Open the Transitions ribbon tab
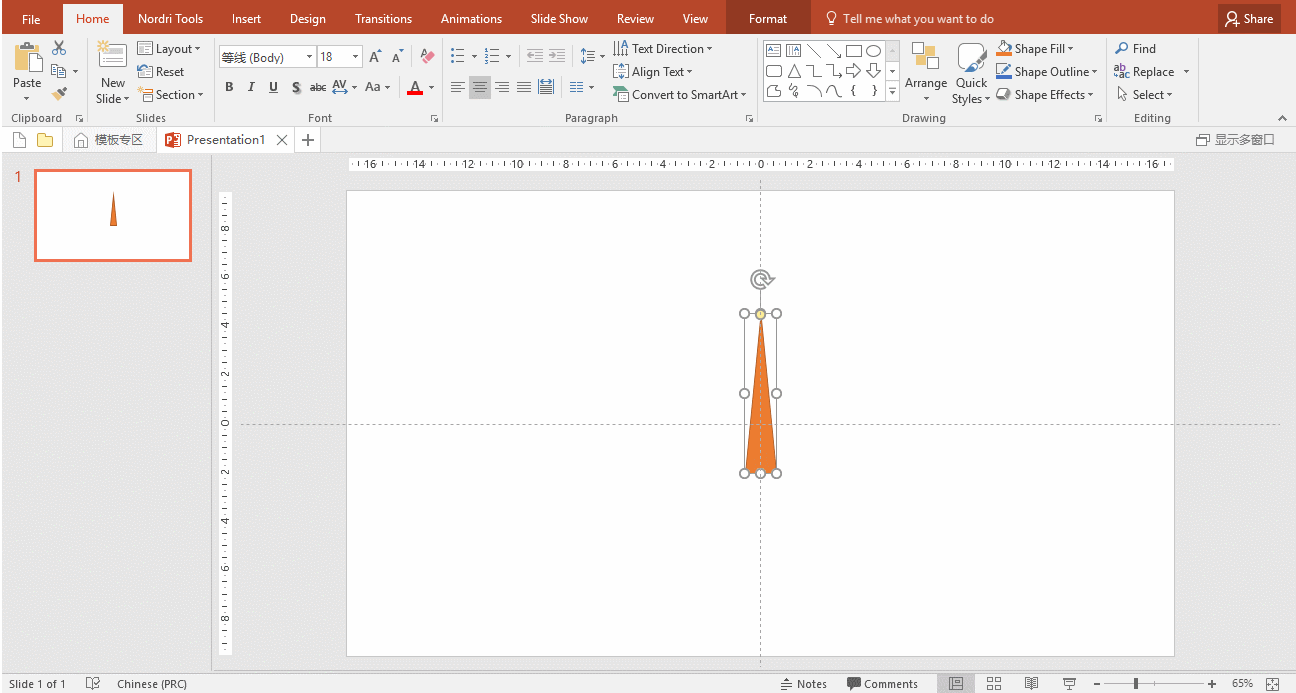1296x693 pixels. click(x=383, y=19)
